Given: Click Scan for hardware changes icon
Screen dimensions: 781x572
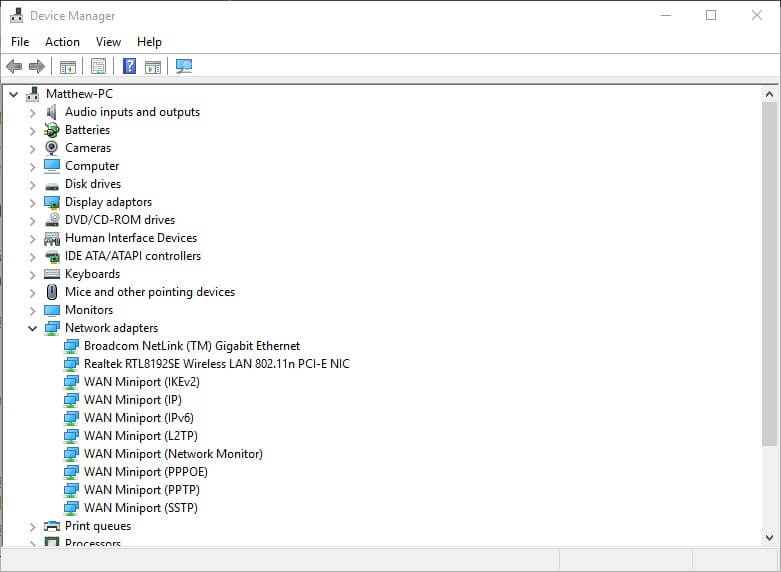Looking at the screenshot, I should coord(184,66).
